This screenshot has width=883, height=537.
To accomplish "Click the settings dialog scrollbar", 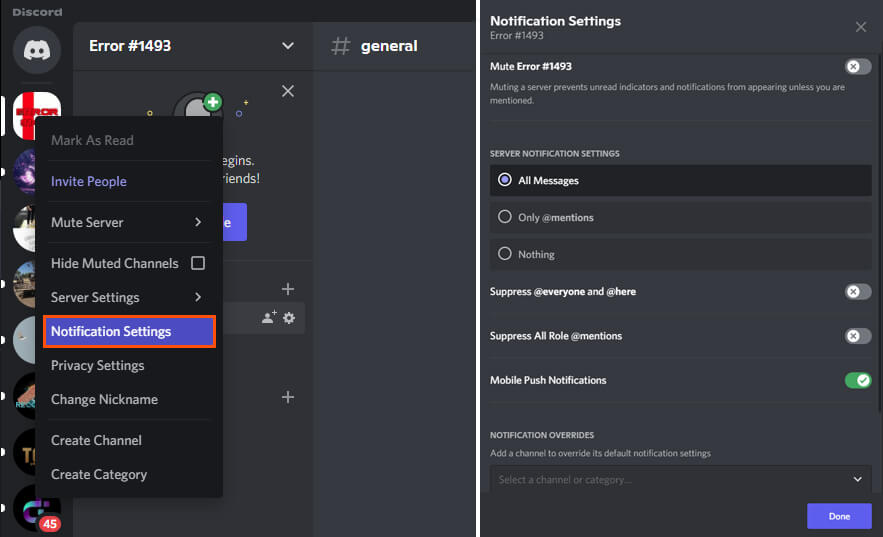I will (880, 234).
